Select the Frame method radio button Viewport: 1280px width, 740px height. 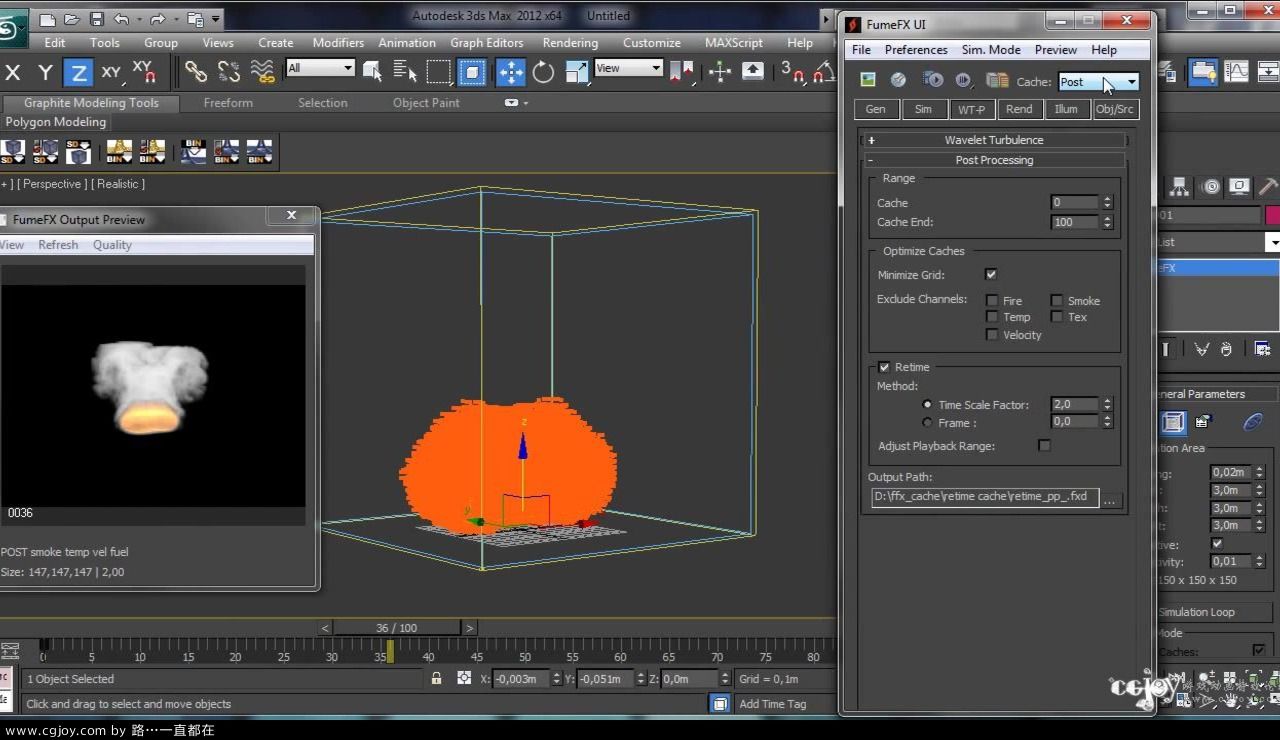click(x=927, y=423)
